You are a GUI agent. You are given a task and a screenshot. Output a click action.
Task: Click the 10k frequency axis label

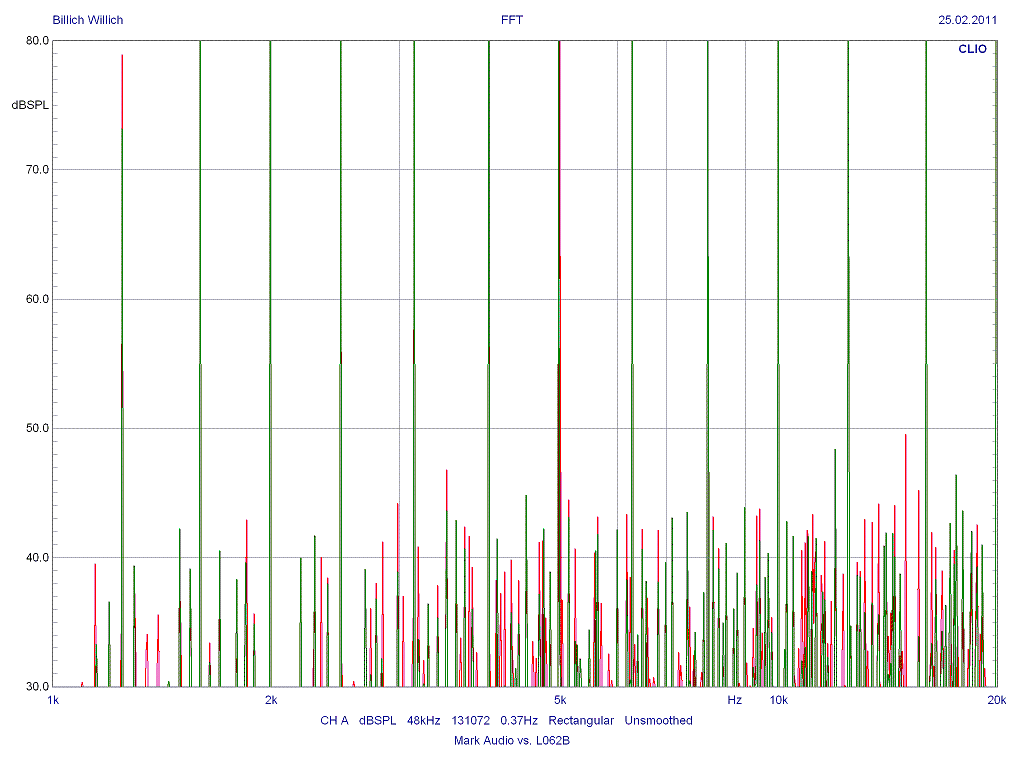[x=778, y=700]
